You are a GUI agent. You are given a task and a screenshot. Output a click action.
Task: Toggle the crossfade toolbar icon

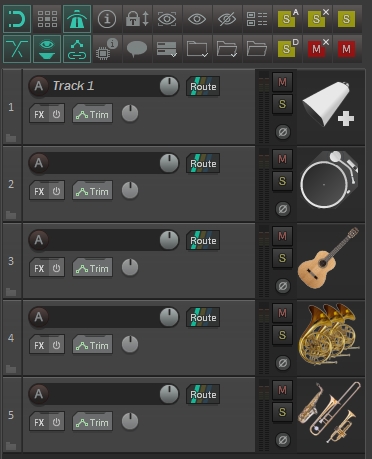(x=17, y=49)
